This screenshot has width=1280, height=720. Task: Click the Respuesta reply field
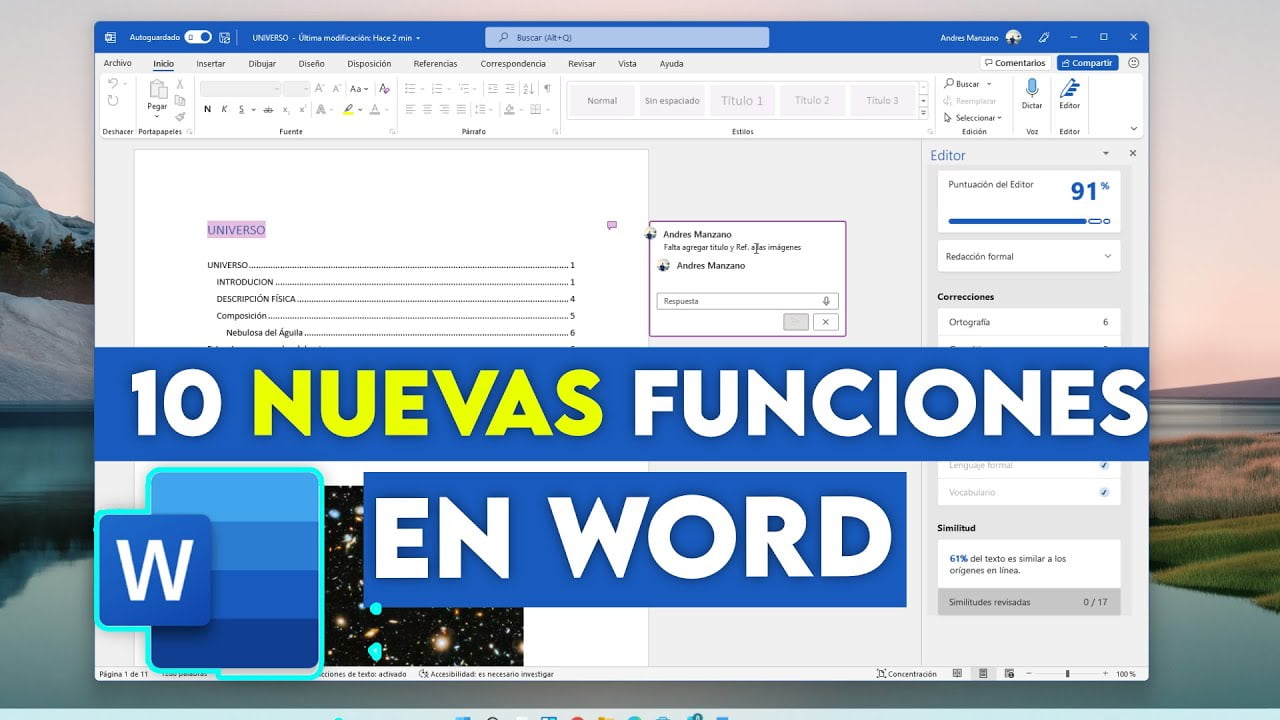(747, 301)
